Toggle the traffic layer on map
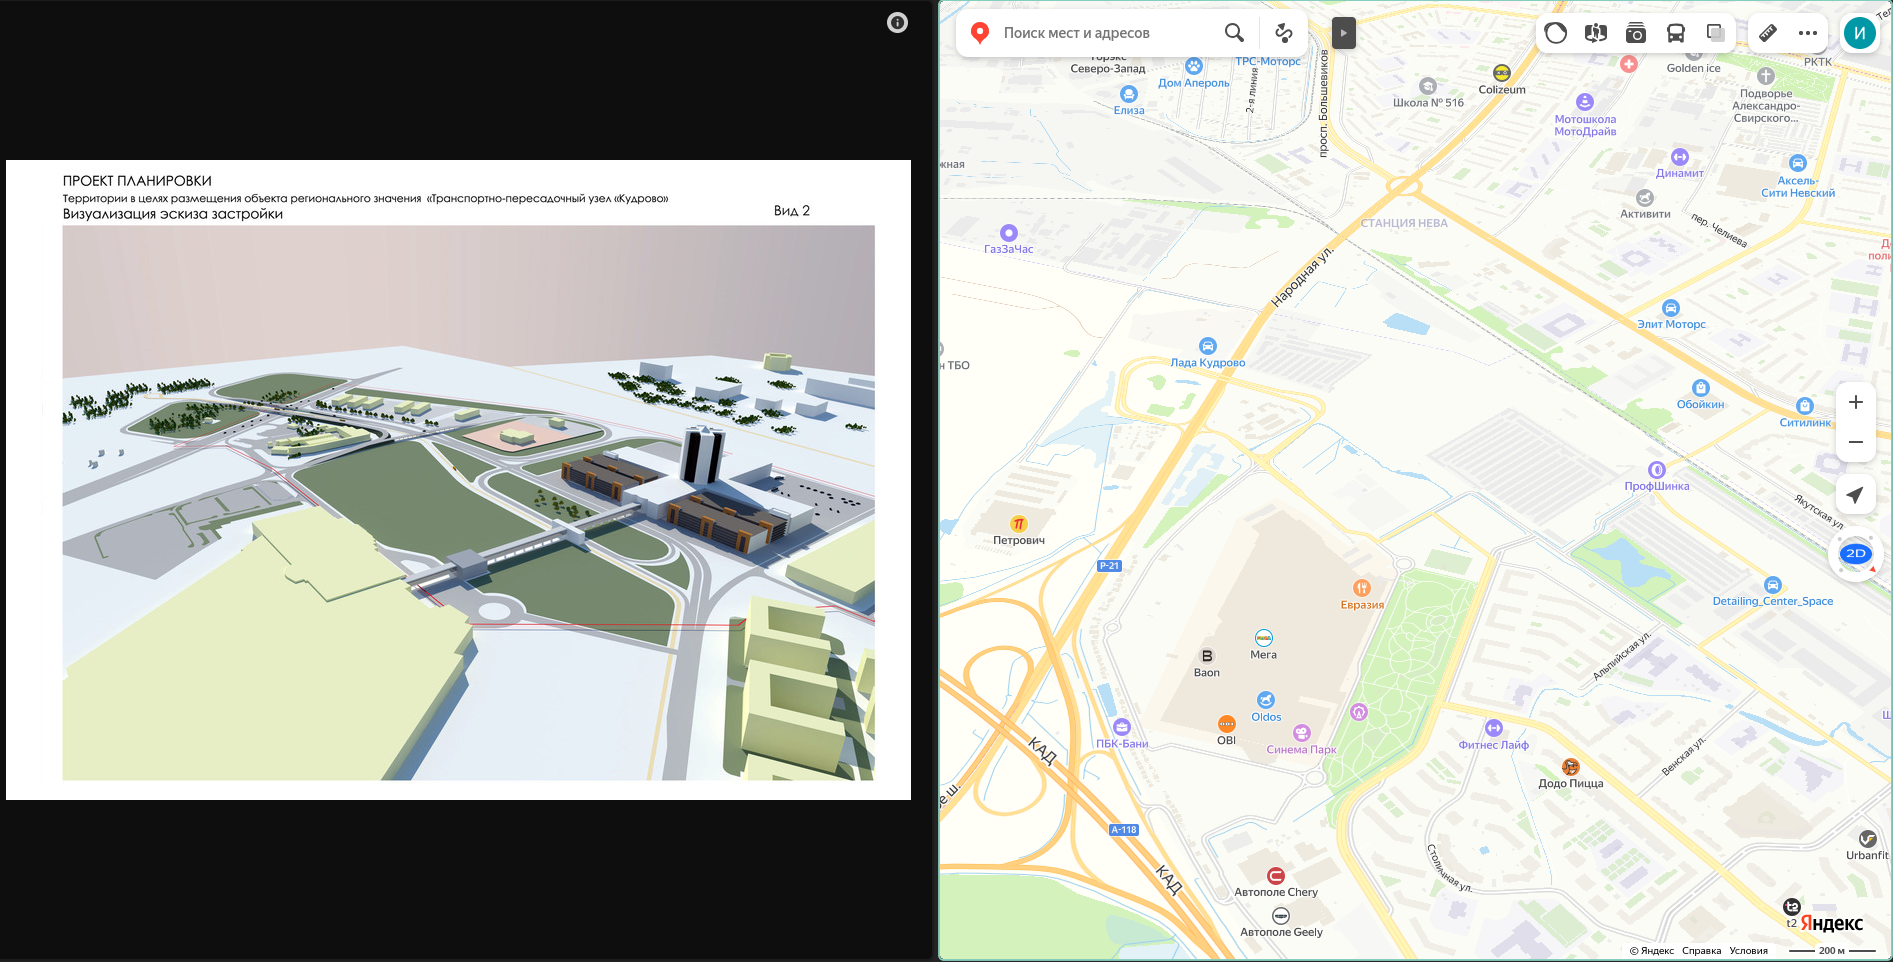1893x962 pixels. click(x=1556, y=33)
